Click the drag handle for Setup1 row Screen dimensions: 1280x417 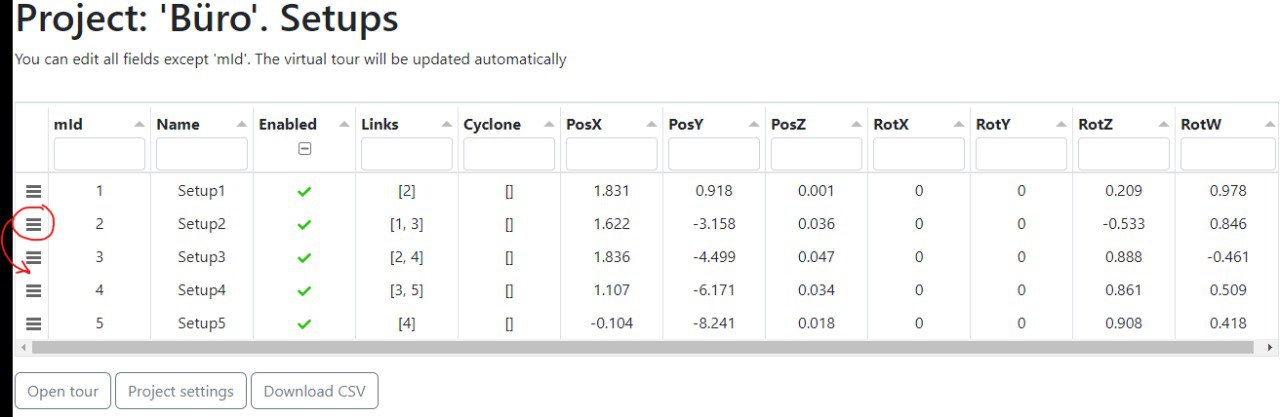[x=33, y=191]
